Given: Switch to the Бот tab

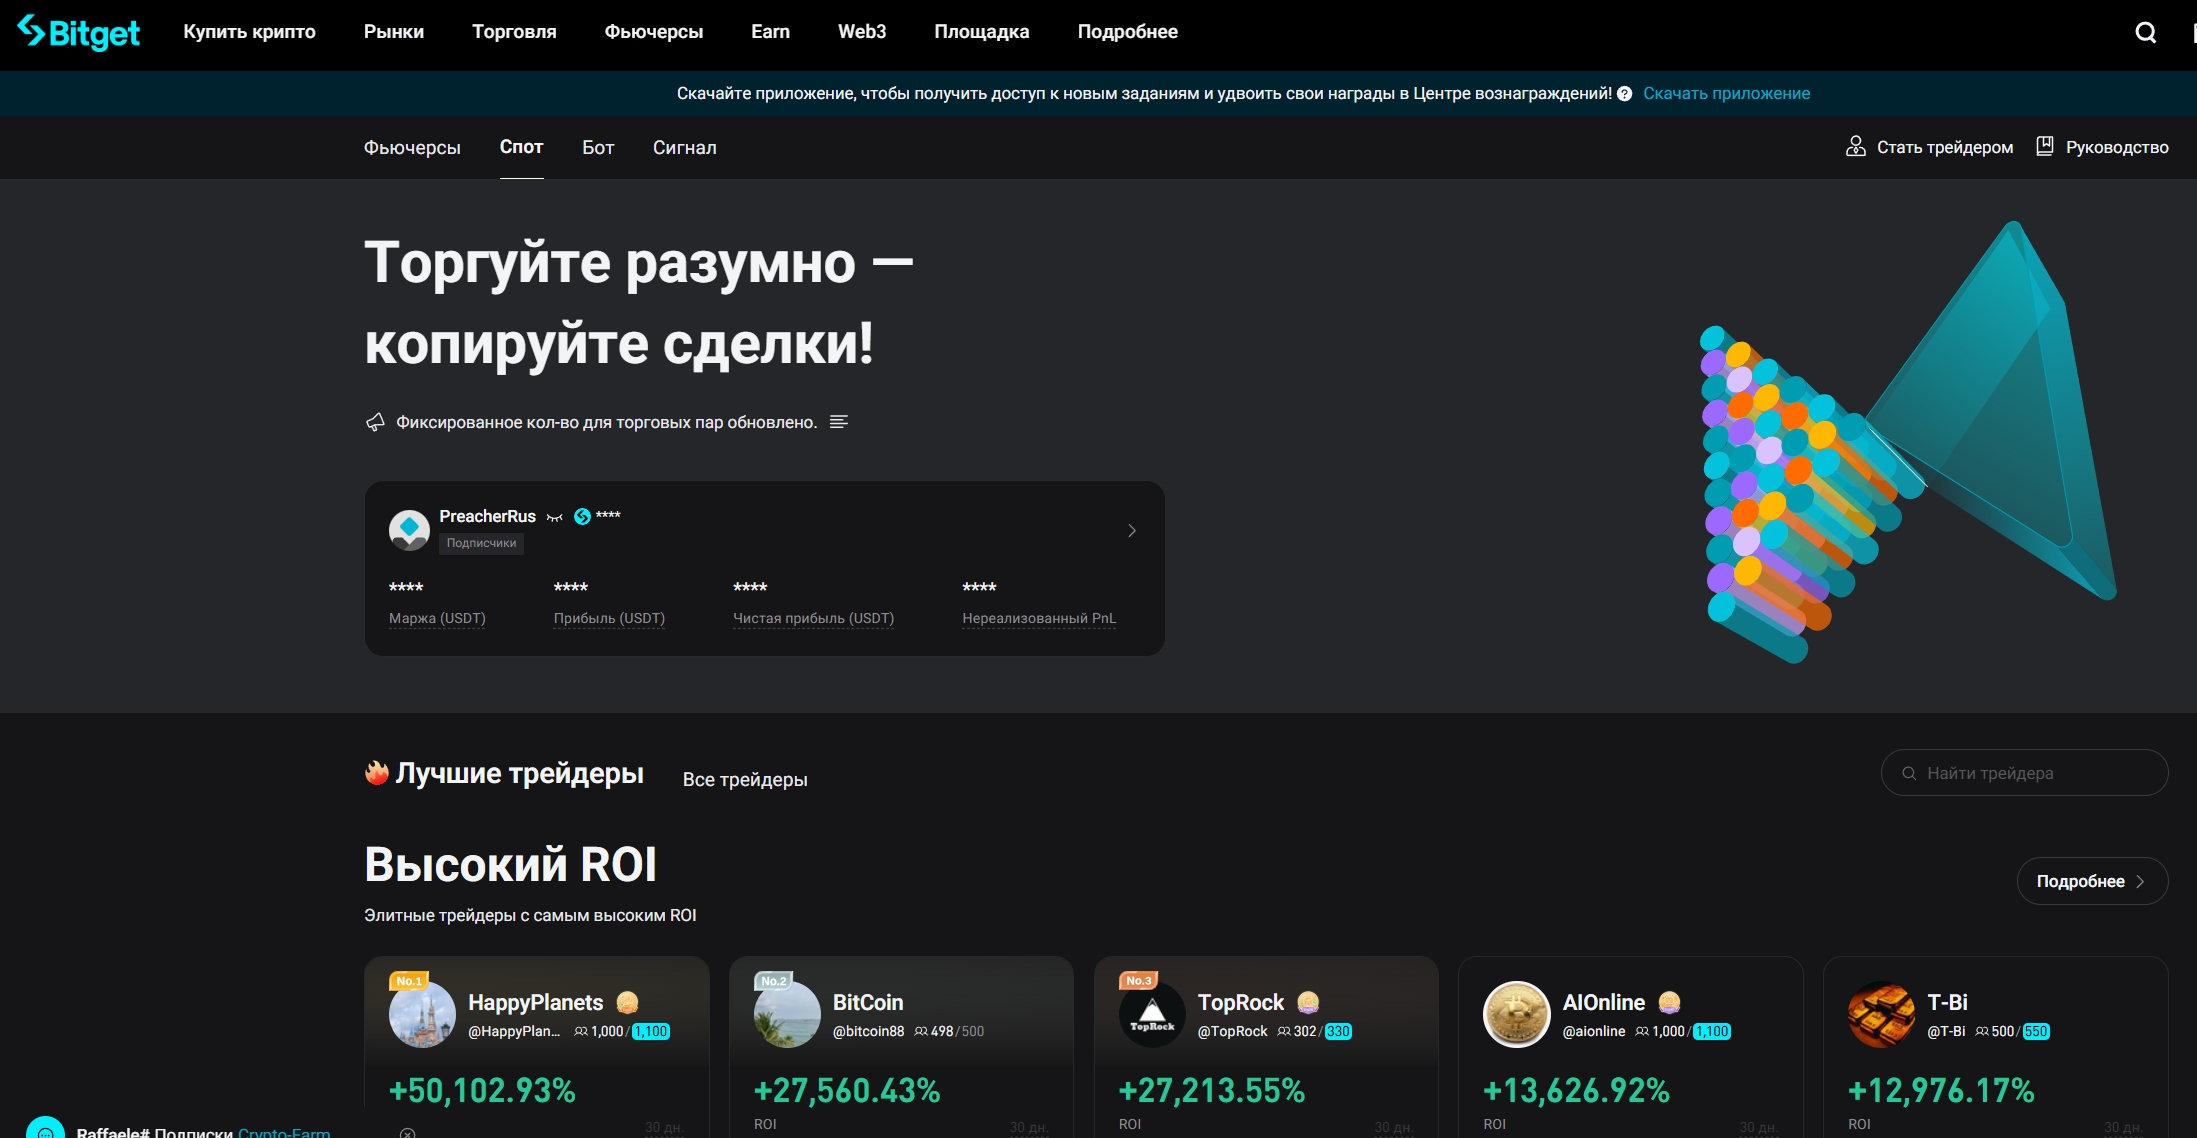Looking at the screenshot, I should click(x=598, y=148).
